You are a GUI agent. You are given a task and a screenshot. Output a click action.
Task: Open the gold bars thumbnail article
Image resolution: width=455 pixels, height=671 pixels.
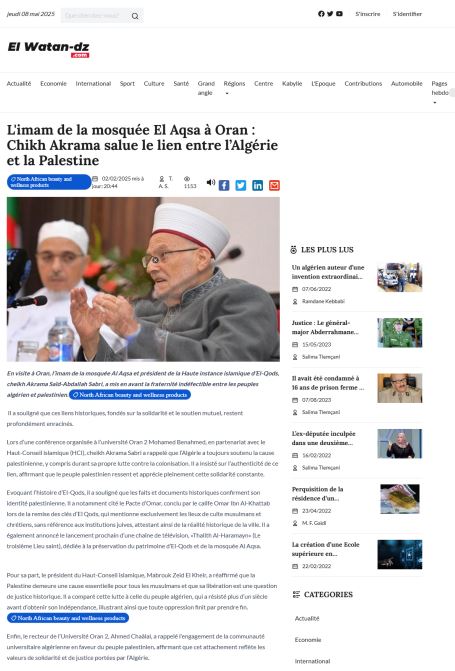pyautogui.click(x=400, y=499)
